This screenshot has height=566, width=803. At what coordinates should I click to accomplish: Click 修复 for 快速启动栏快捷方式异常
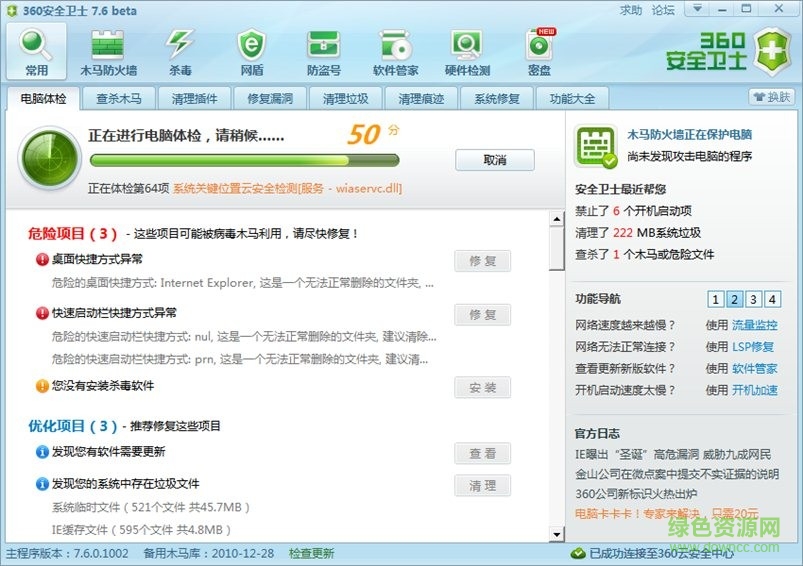pos(482,315)
